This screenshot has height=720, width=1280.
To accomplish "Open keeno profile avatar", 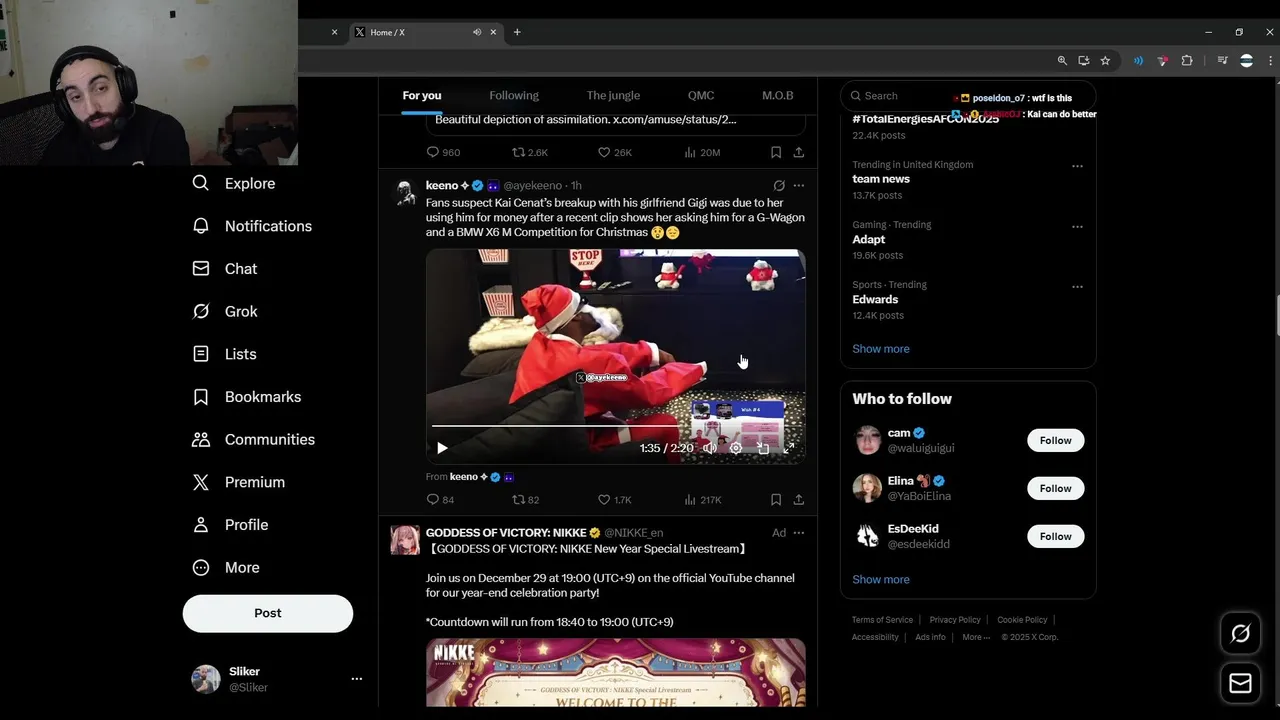I will [405, 193].
